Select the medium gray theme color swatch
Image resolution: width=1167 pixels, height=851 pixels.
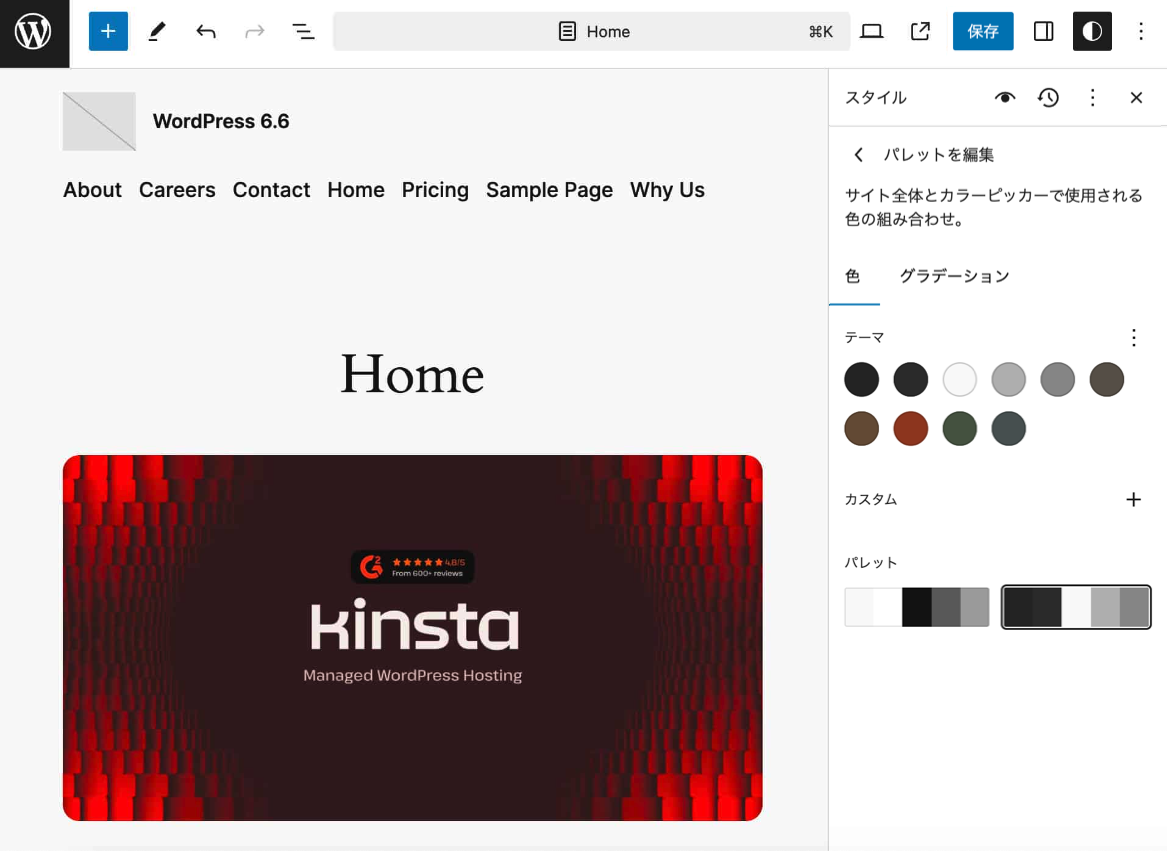pyautogui.click(x=1058, y=380)
